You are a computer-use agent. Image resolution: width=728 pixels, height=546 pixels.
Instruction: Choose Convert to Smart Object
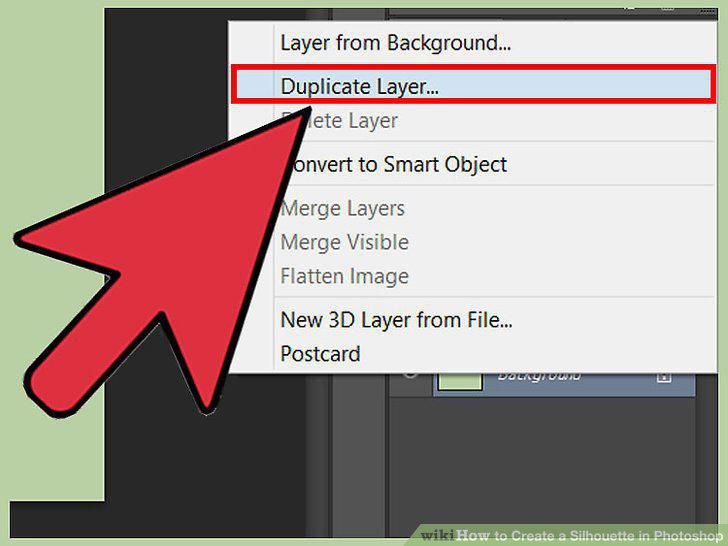tap(473, 164)
